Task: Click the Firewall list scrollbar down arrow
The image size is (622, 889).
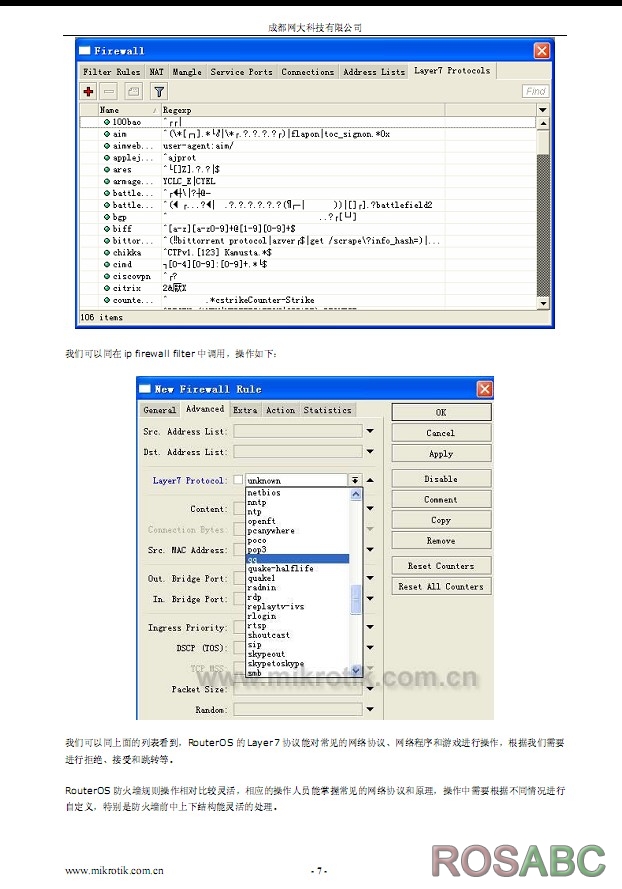Action: pos(543,303)
